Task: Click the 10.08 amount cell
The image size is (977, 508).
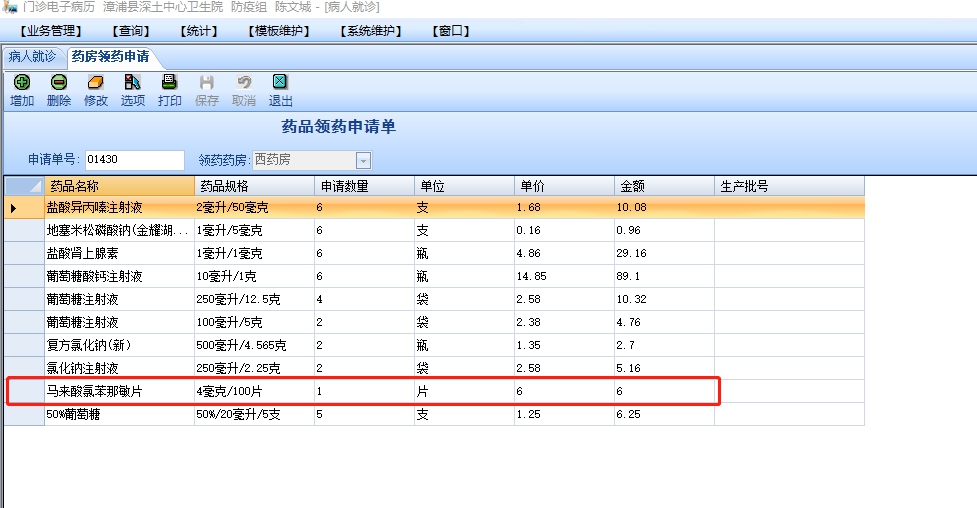Action: point(665,208)
